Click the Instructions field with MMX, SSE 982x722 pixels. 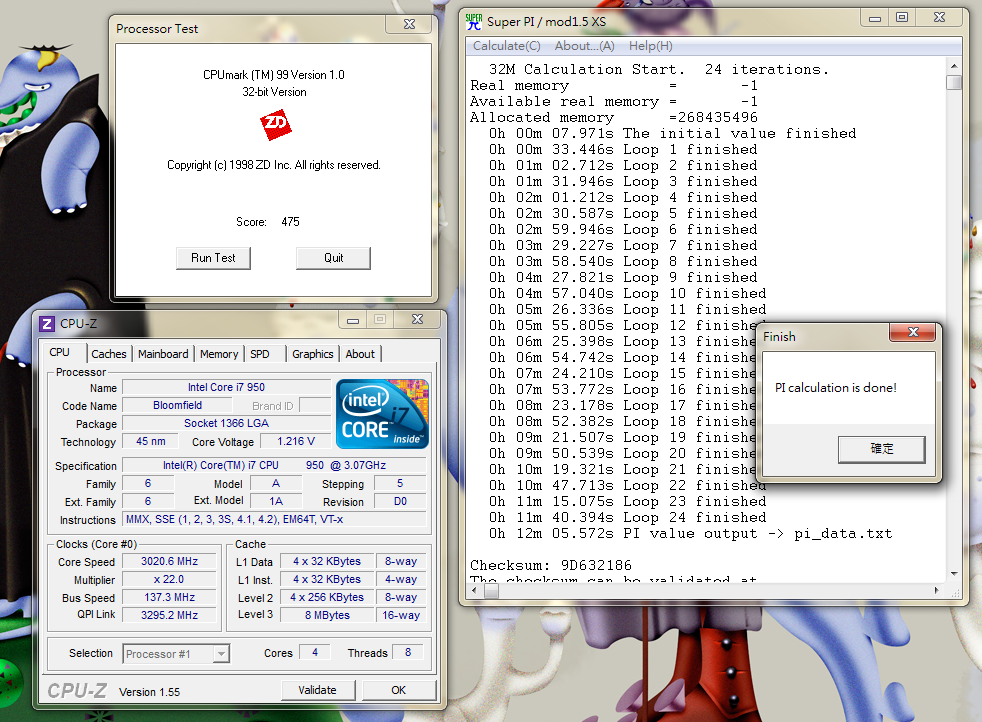[275, 519]
